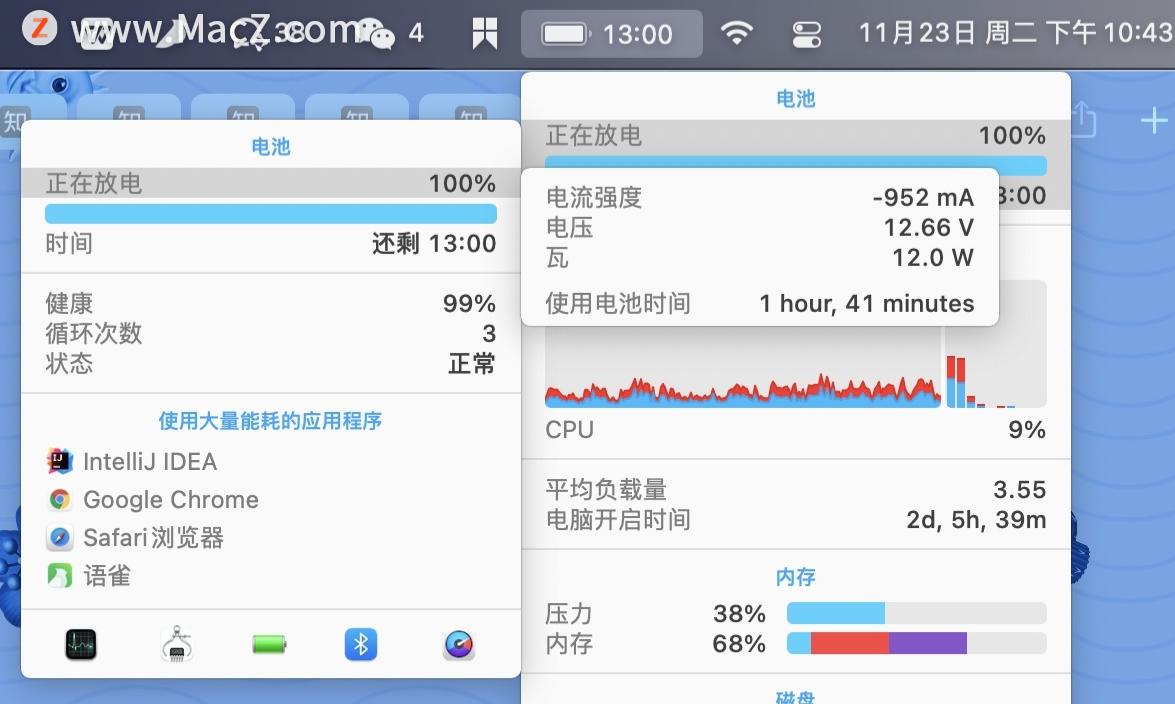
Task: Click the share upload button
Action: 1083,120
